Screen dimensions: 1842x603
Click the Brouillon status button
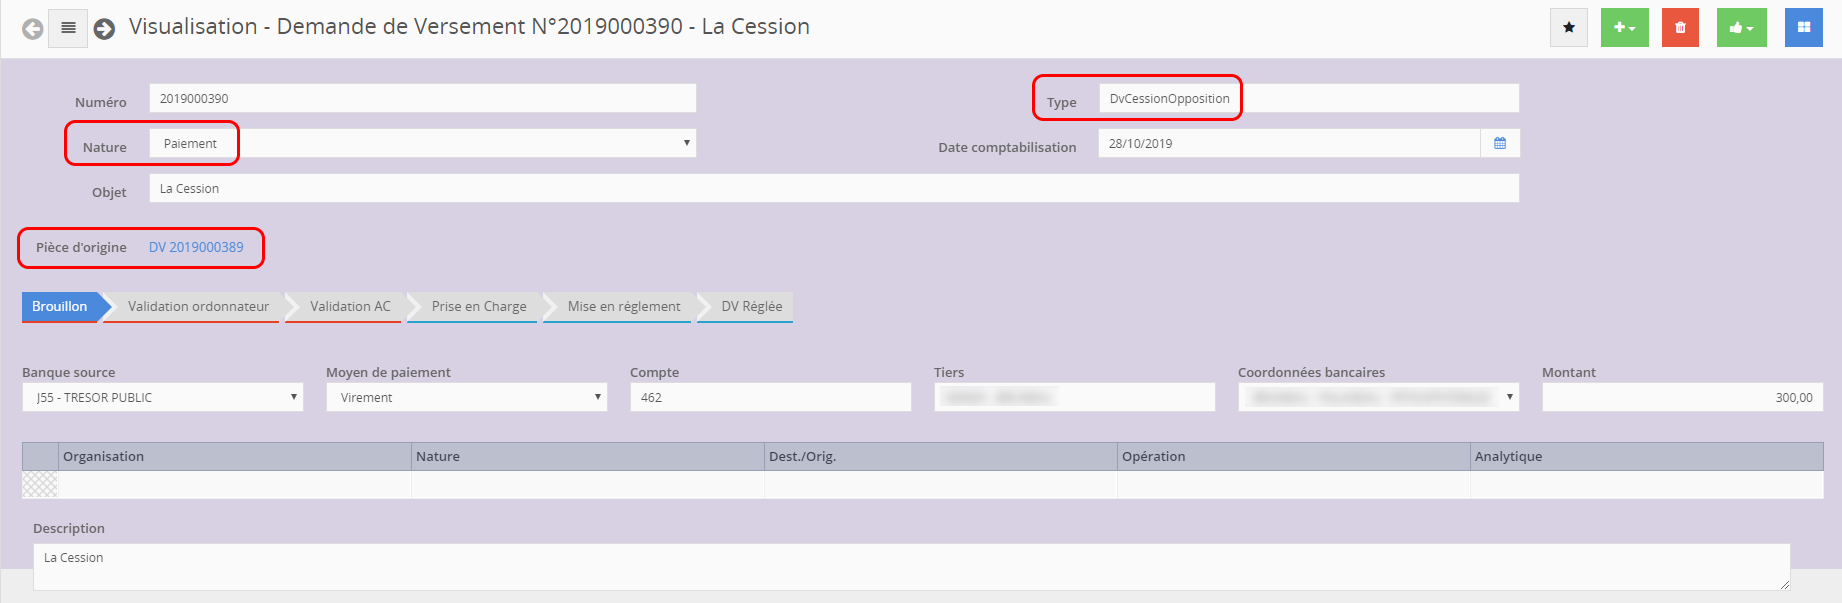click(x=59, y=306)
